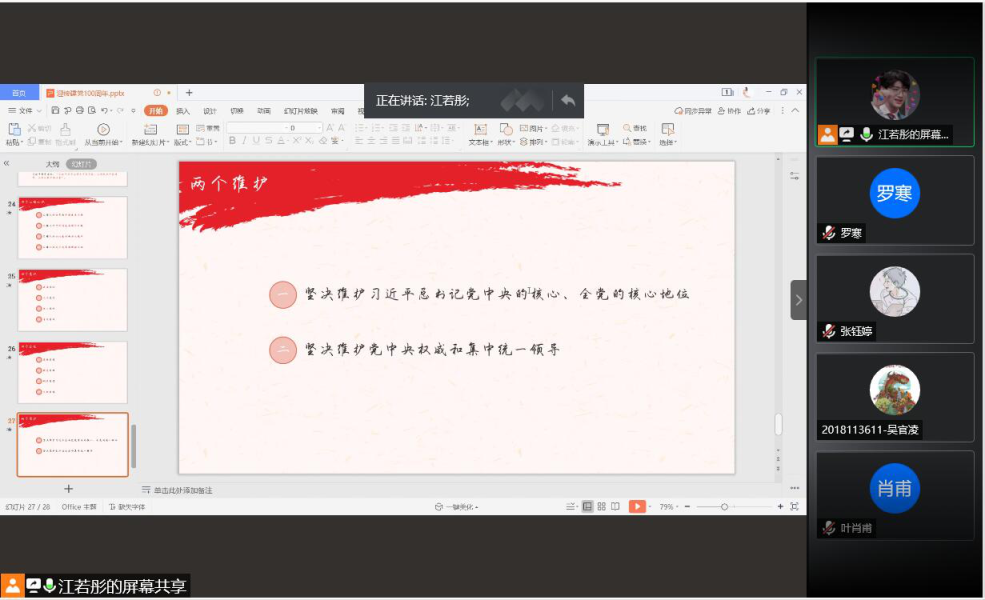
Task: Toggle the Slides (幻灯片) panel pill
Action: tap(82, 164)
